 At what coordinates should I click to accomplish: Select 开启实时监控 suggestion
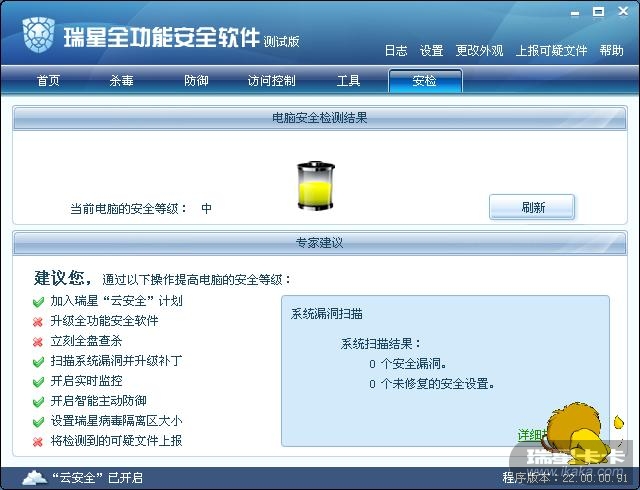pyautogui.click(x=86, y=381)
